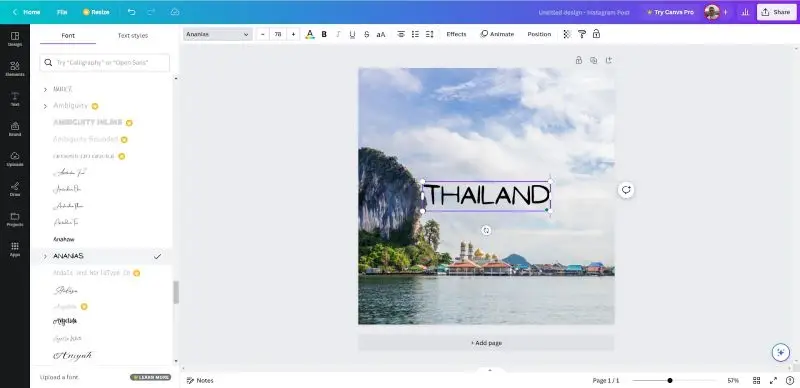Viewport: 800px width, 388px height.
Task: Click the font search field
Action: (105, 62)
